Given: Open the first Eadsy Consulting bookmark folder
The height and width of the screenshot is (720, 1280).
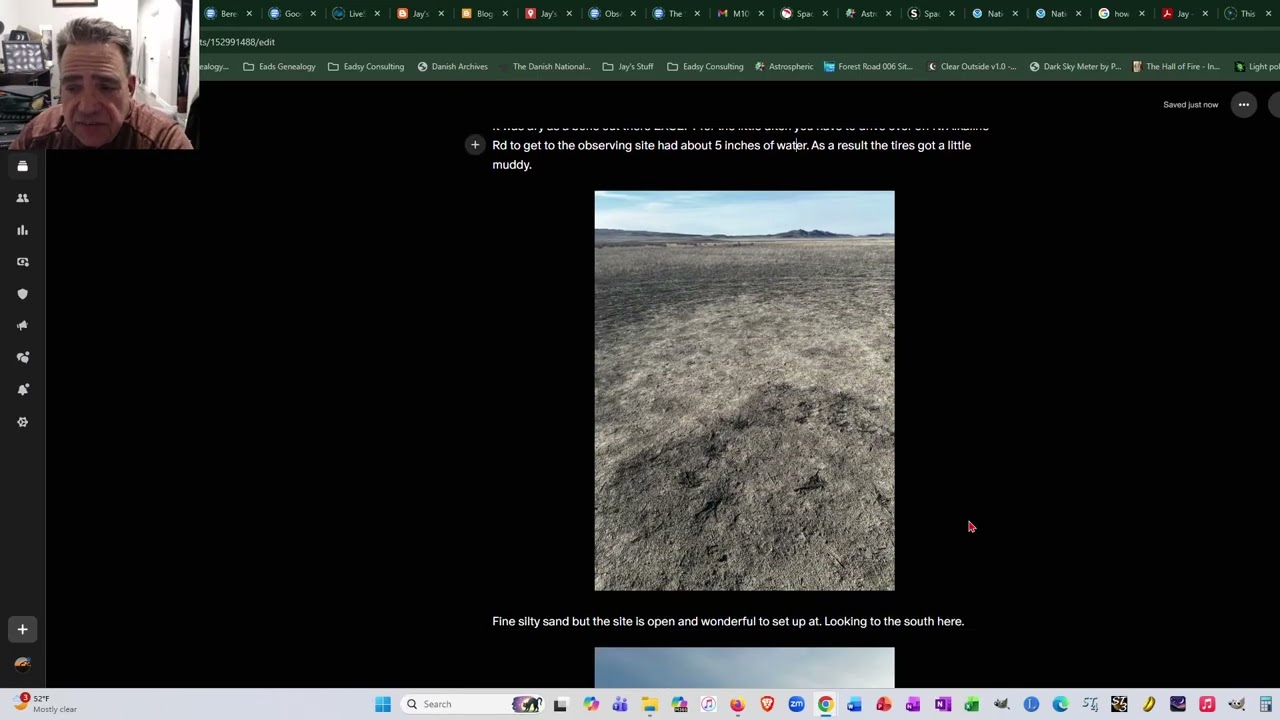Looking at the screenshot, I should click(x=366, y=67).
